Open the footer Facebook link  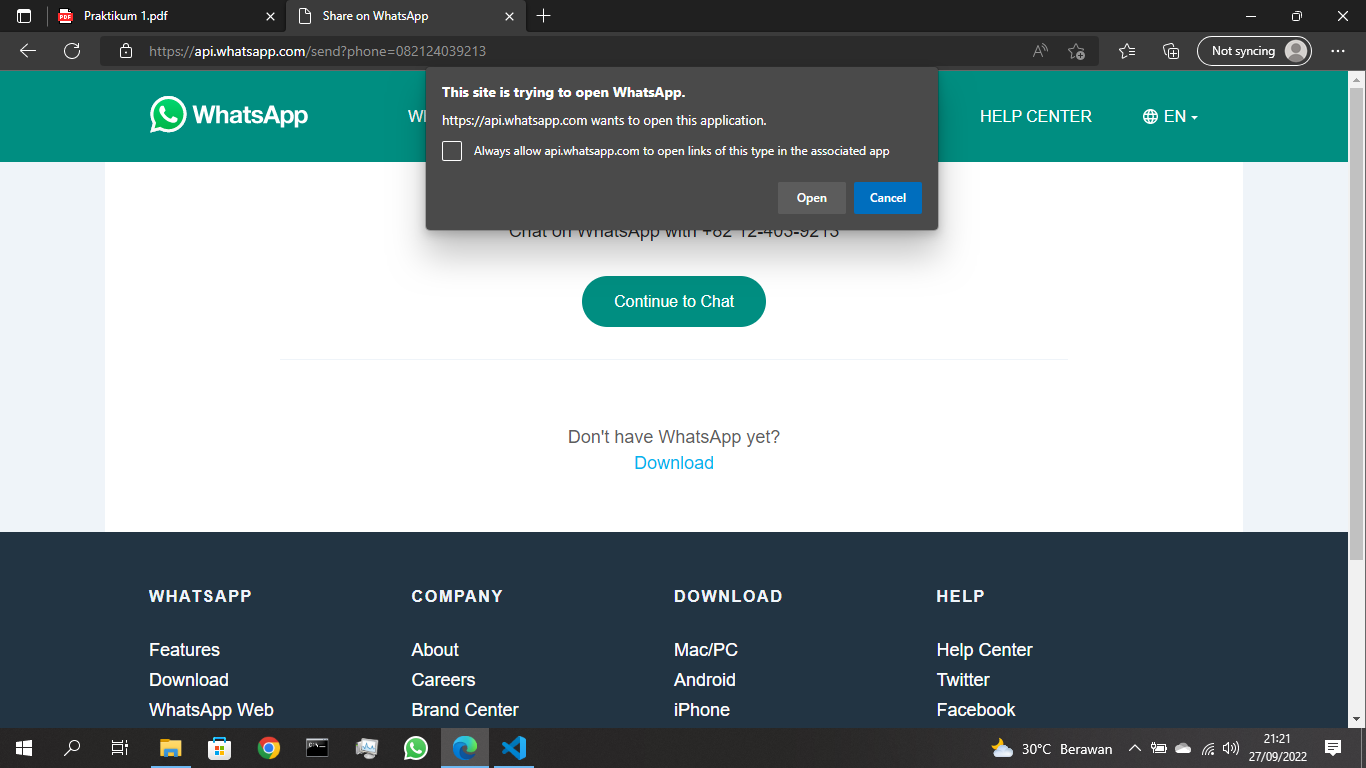click(976, 710)
